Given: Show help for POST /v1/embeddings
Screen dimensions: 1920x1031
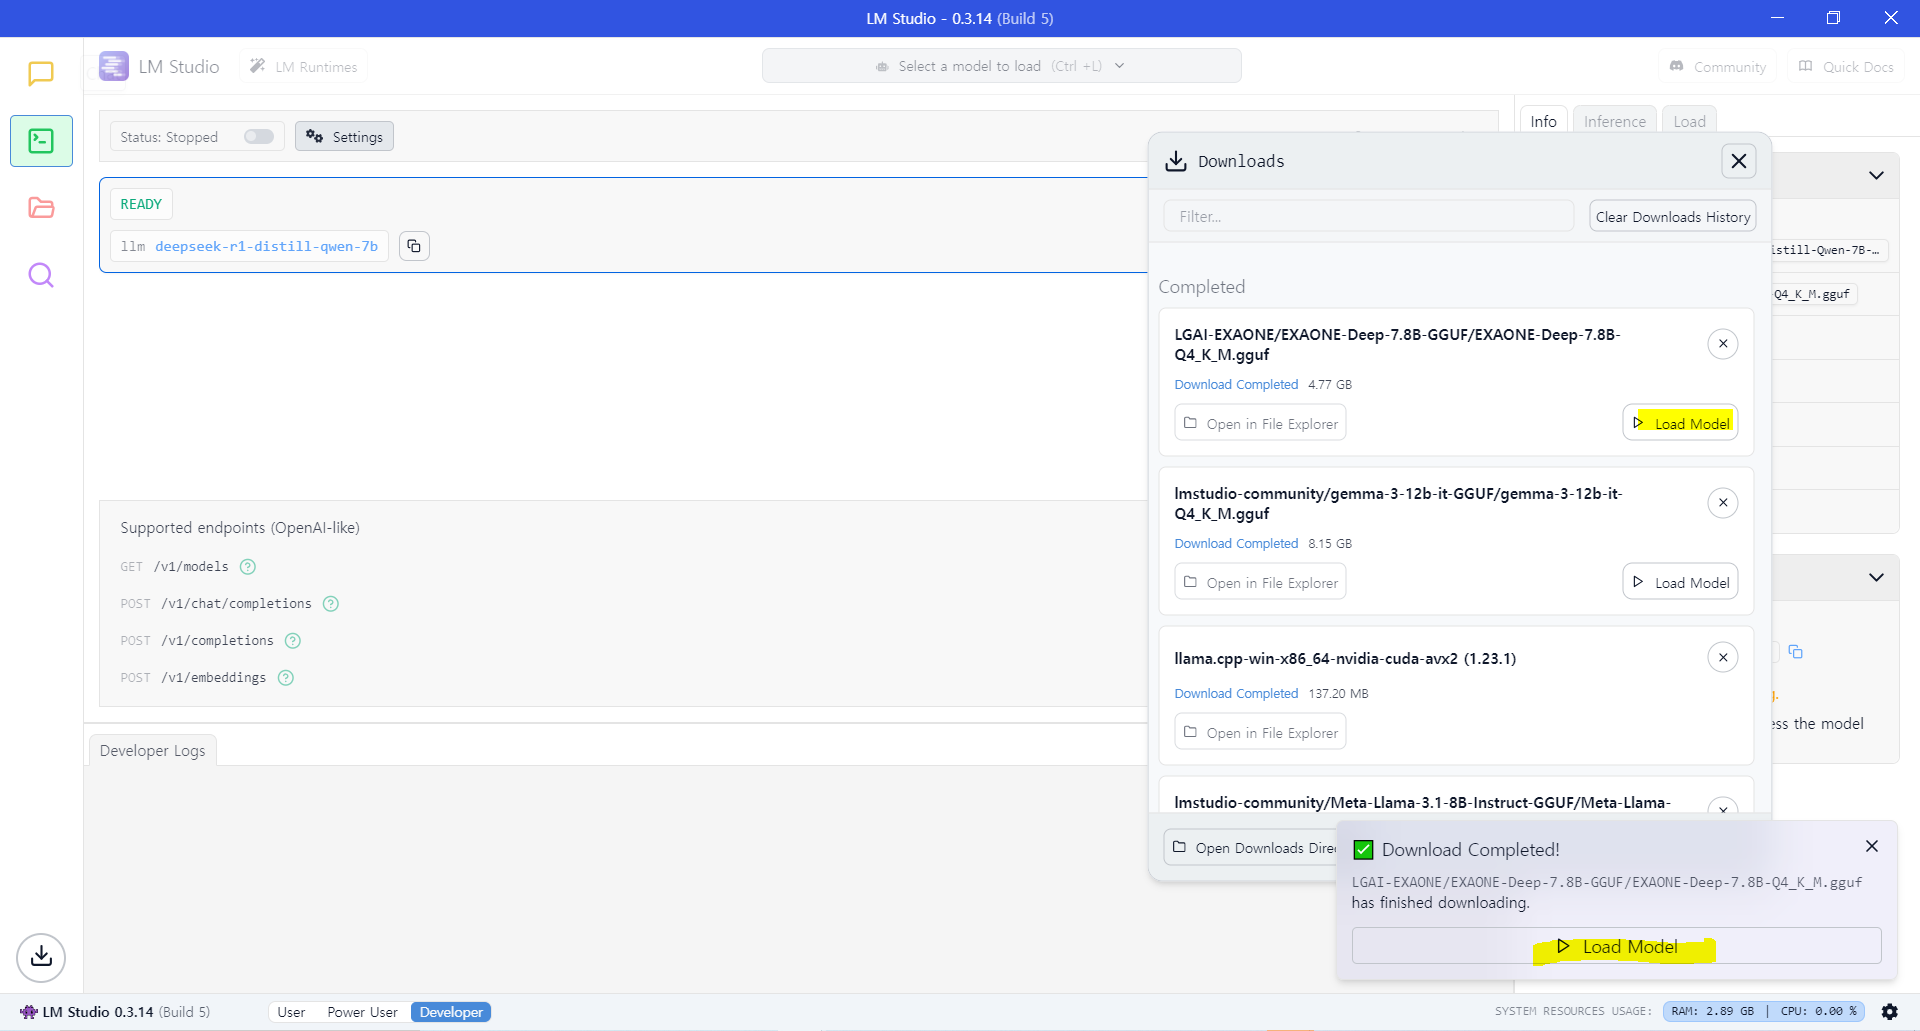Looking at the screenshot, I should point(286,678).
